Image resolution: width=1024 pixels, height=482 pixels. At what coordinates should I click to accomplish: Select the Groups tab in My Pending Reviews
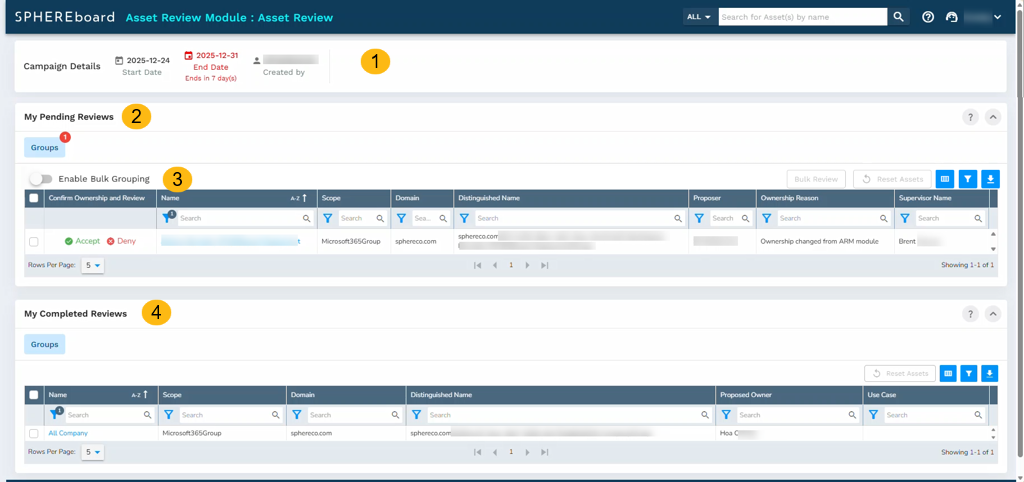(44, 148)
